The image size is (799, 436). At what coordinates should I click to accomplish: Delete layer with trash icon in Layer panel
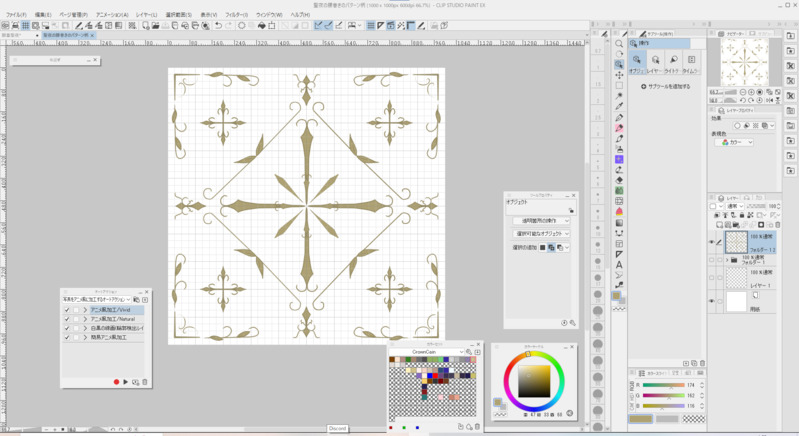click(778, 225)
